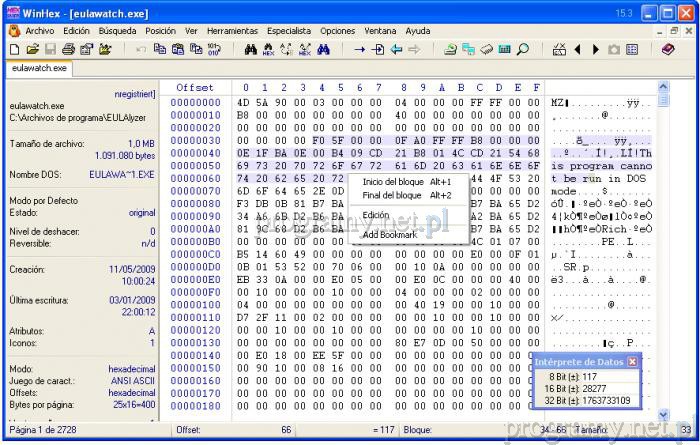Close the Intérprete de Datos panel
The width and height of the screenshot is (700, 445).
pyautogui.click(x=632, y=361)
